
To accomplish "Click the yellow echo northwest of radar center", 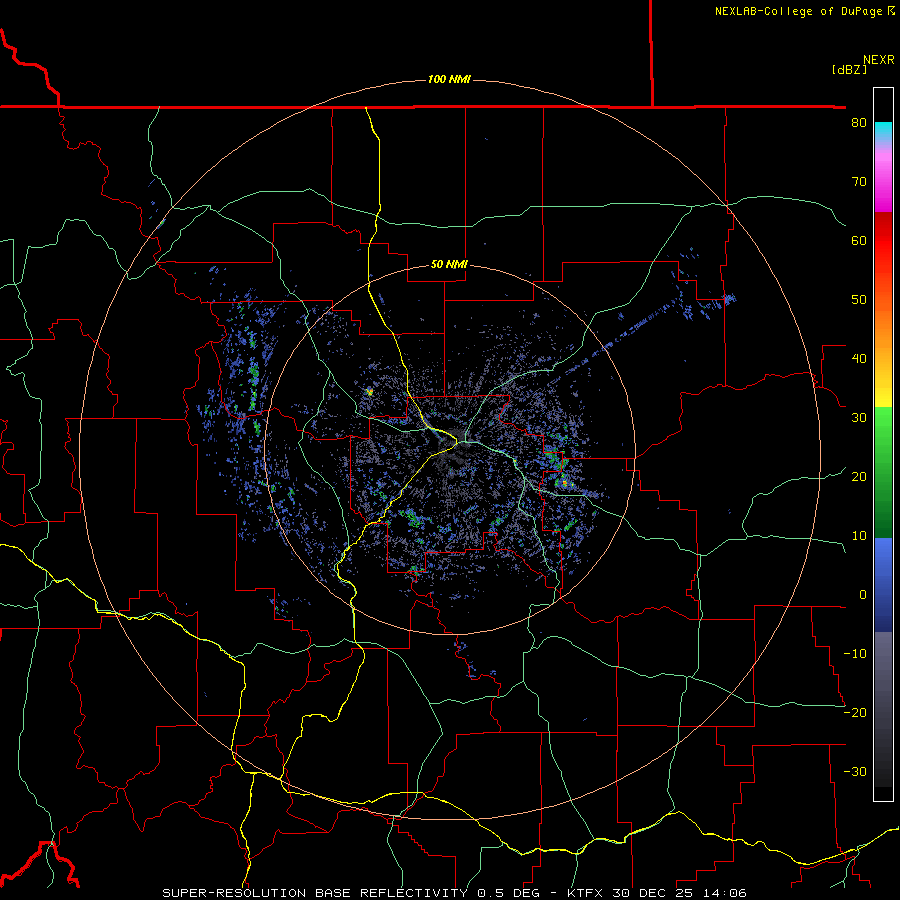I will pos(369,392).
